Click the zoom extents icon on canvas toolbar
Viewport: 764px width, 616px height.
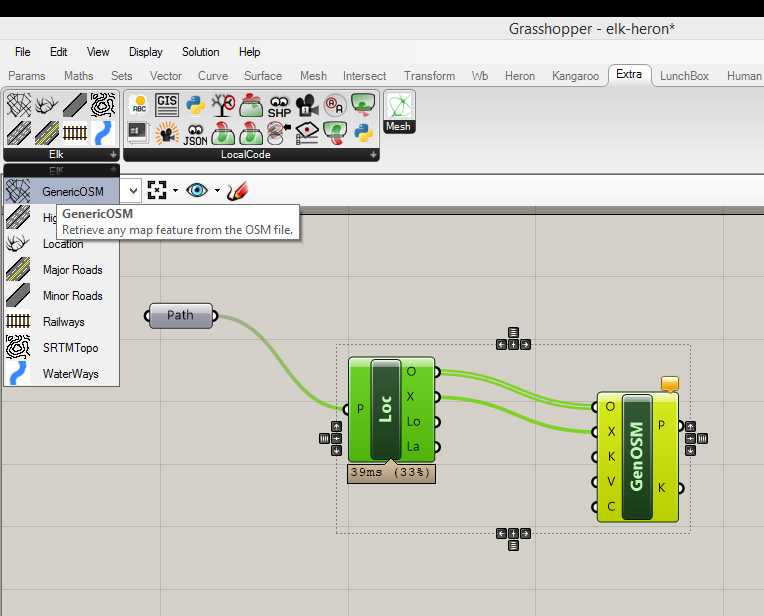157,190
